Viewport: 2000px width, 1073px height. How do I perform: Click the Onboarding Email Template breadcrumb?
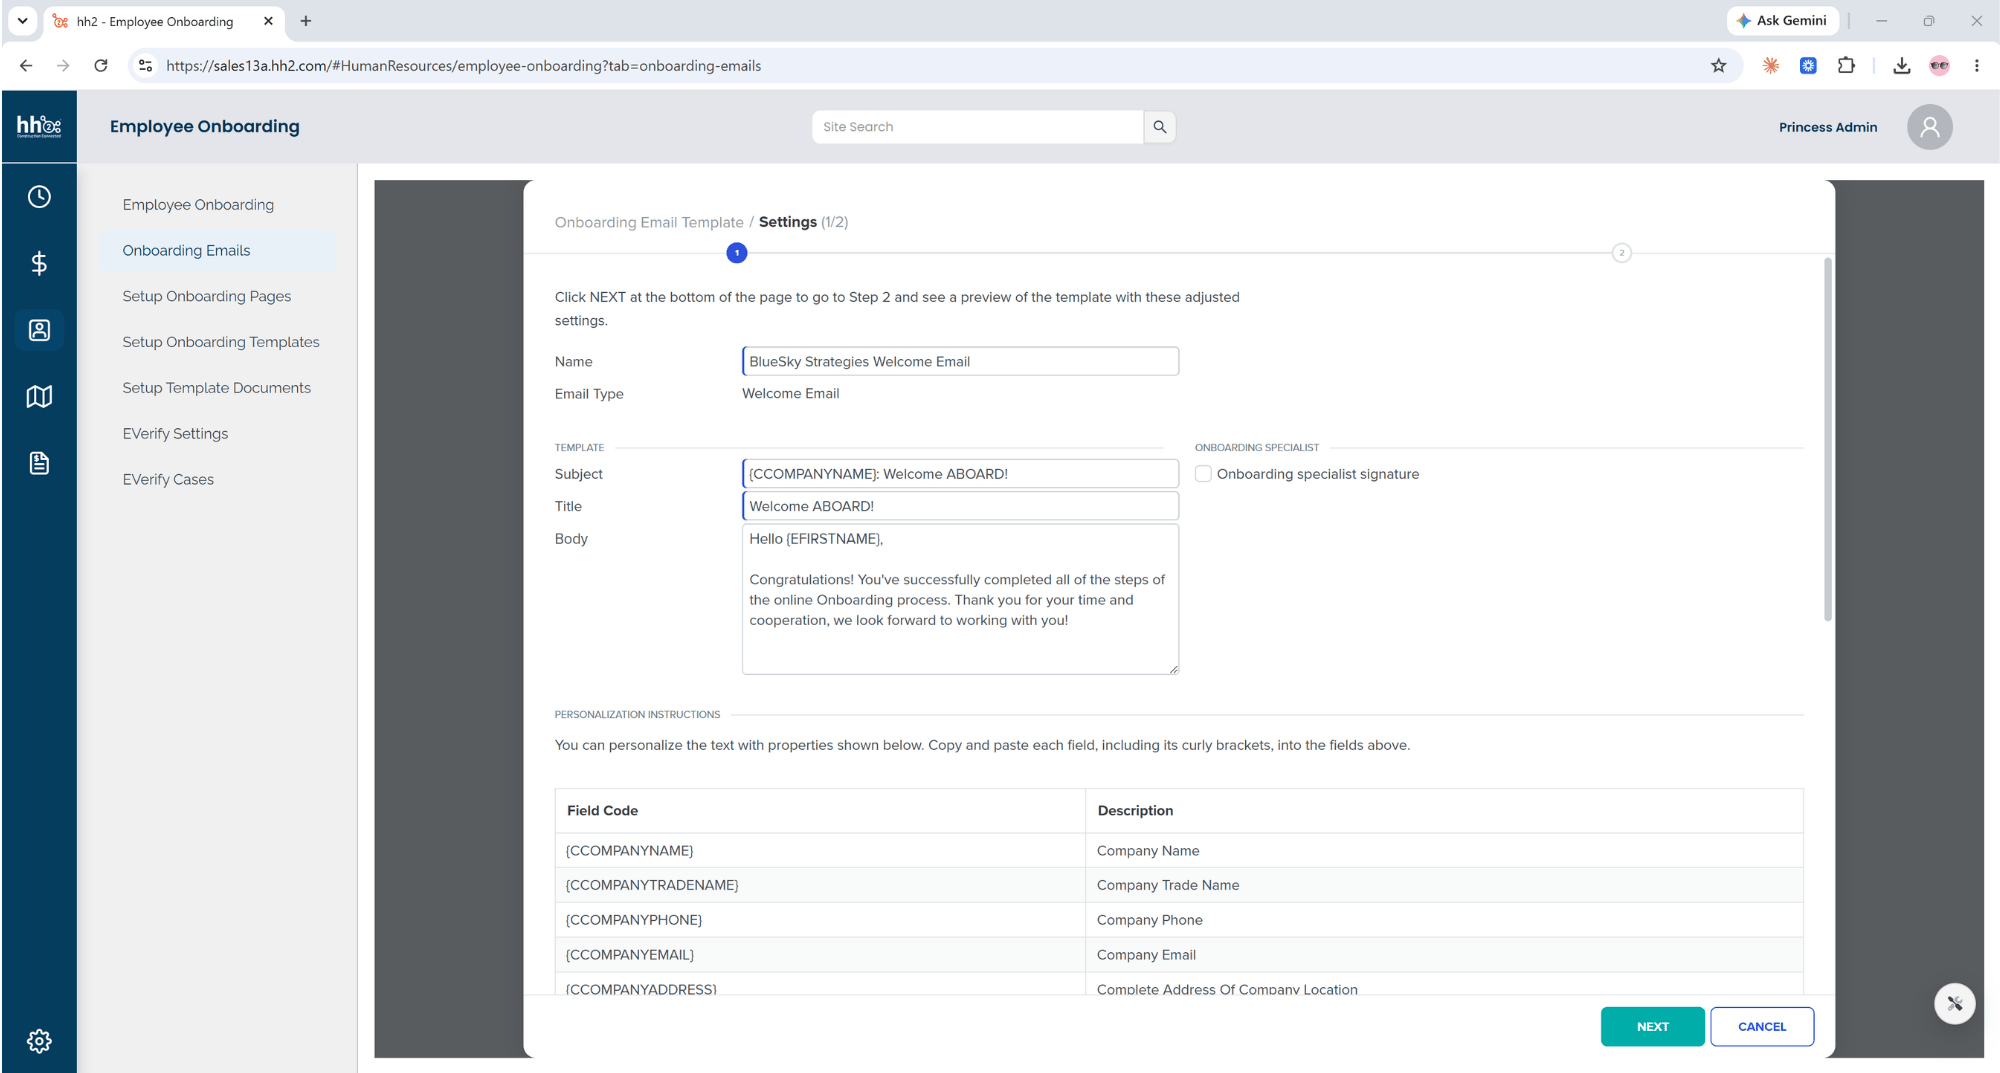click(649, 222)
